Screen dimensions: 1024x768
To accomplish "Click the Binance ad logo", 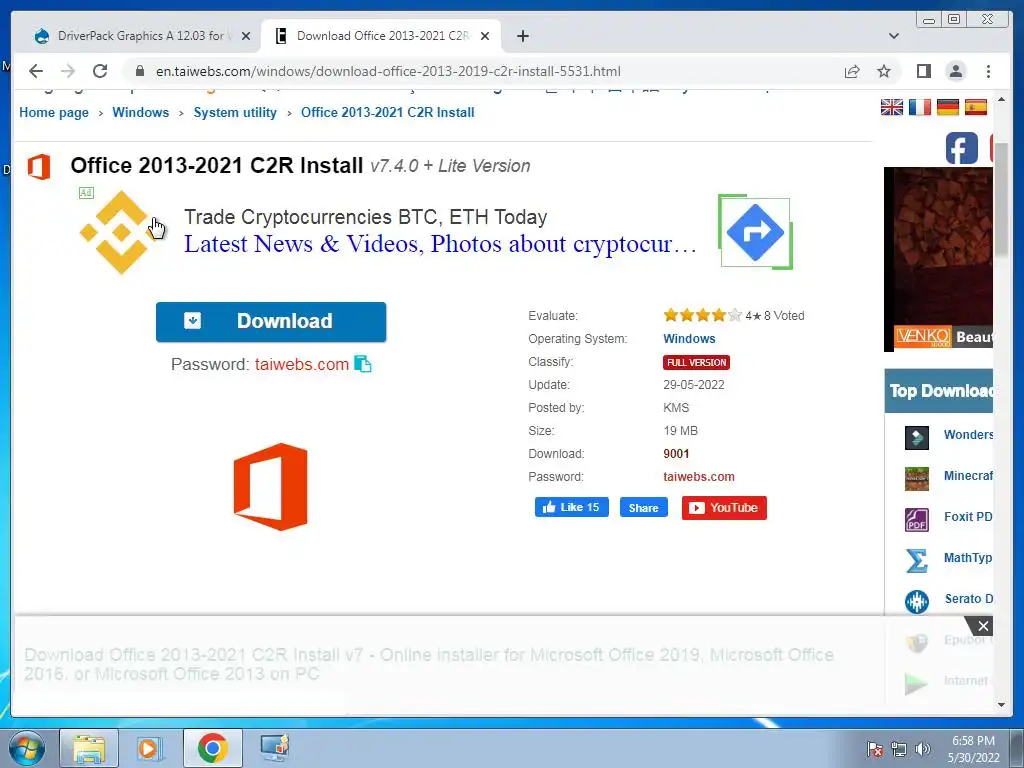I will pyautogui.click(x=121, y=232).
